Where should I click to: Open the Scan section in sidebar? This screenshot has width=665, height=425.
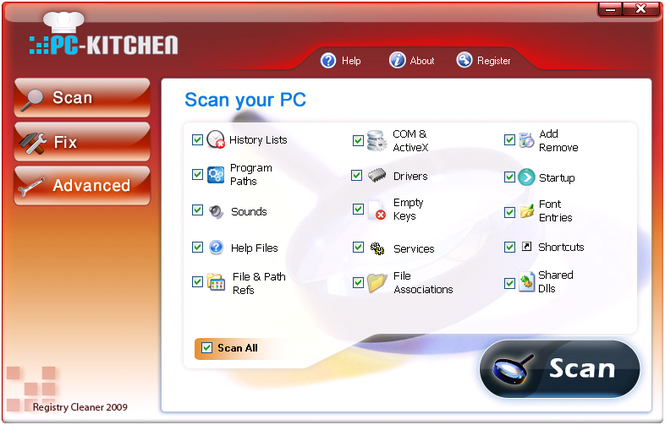point(82,98)
